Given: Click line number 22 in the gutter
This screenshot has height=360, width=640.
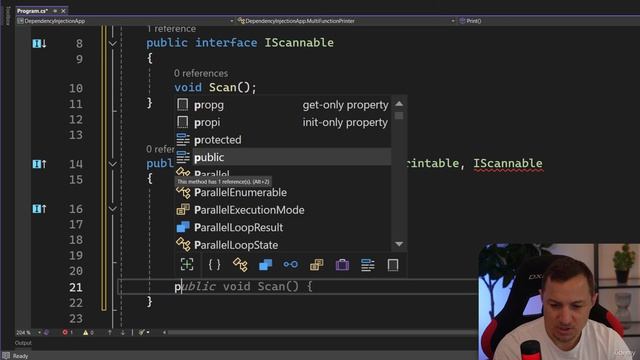Looking at the screenshot, I should (x=76, y=303).
